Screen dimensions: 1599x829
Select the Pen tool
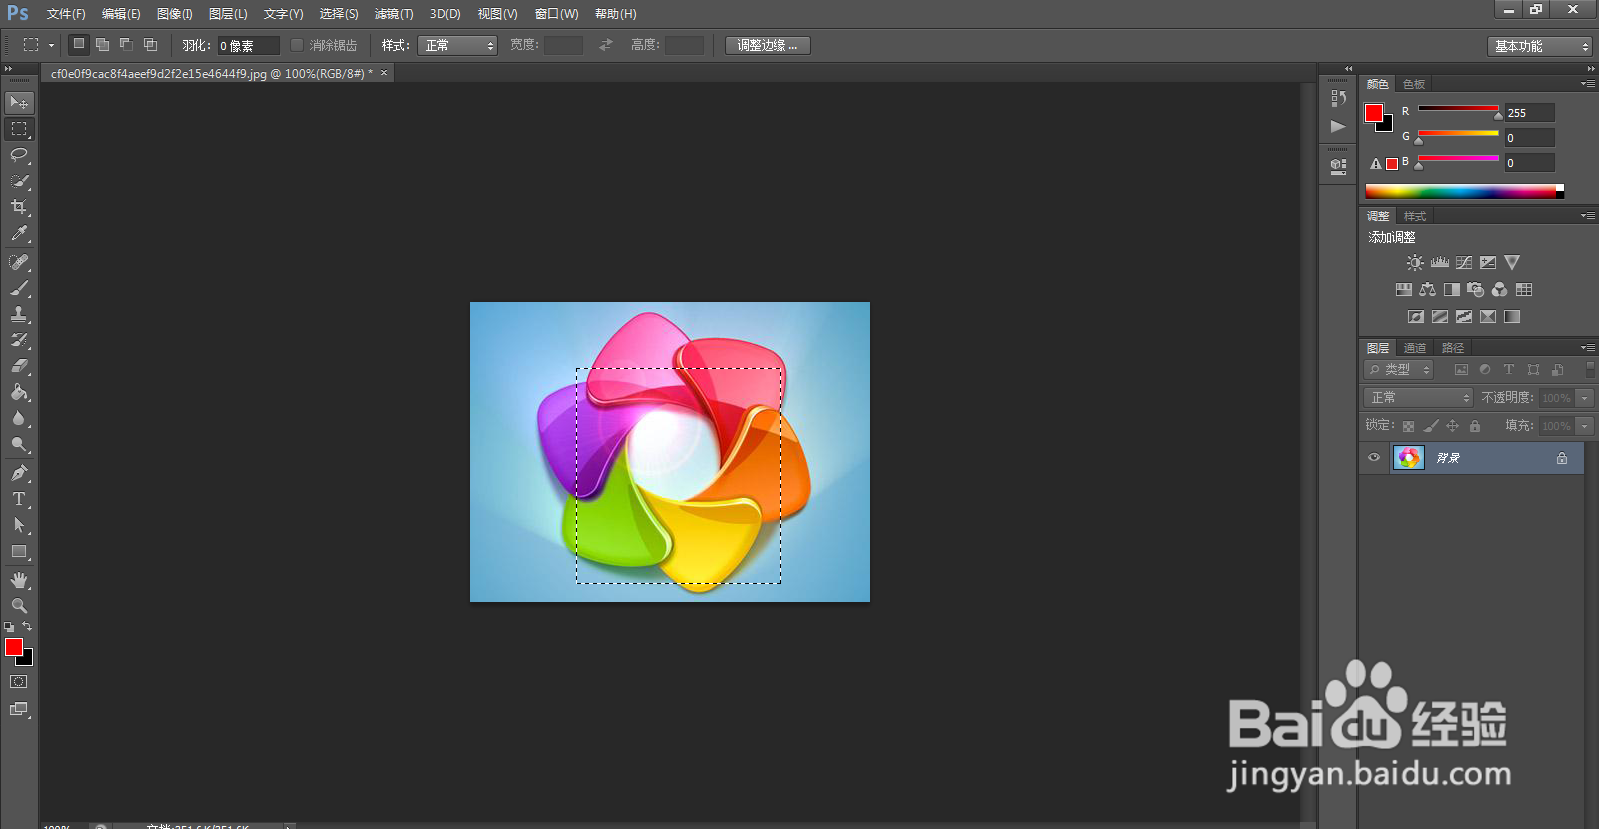coord(19,473)
